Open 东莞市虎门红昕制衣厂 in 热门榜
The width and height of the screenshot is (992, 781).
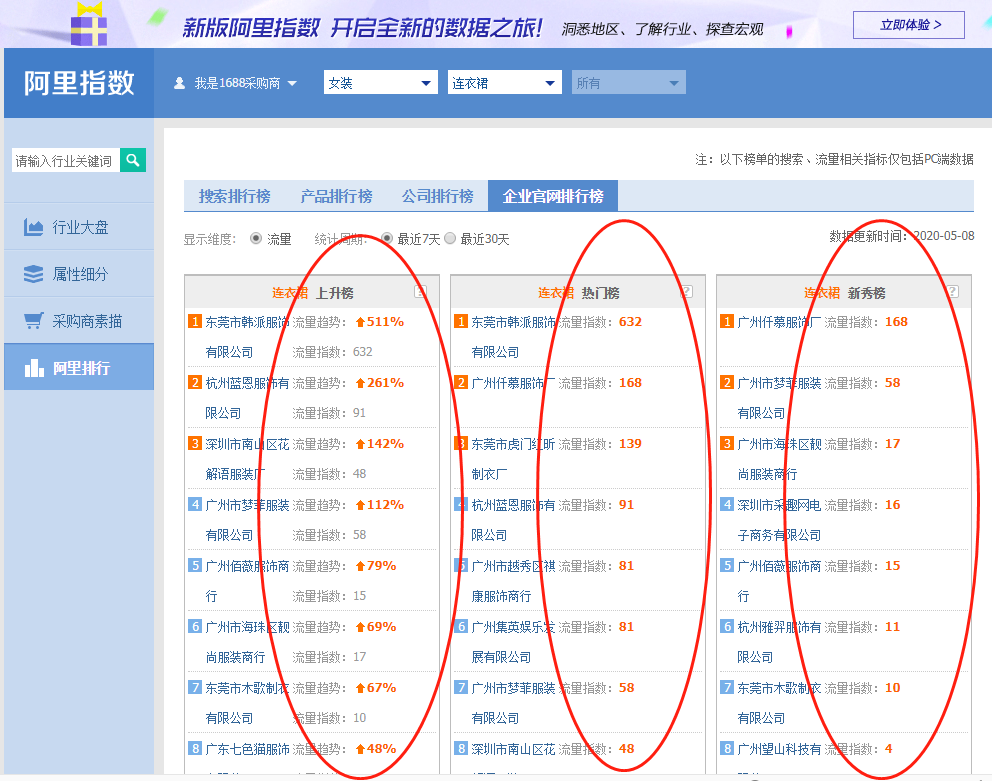click(513, 459)
